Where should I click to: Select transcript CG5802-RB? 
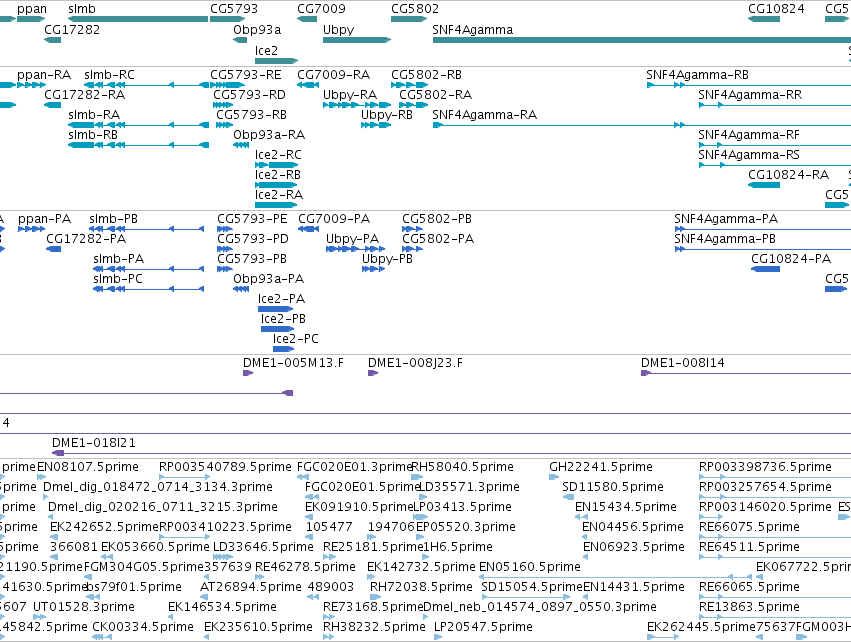pos(426,74)
